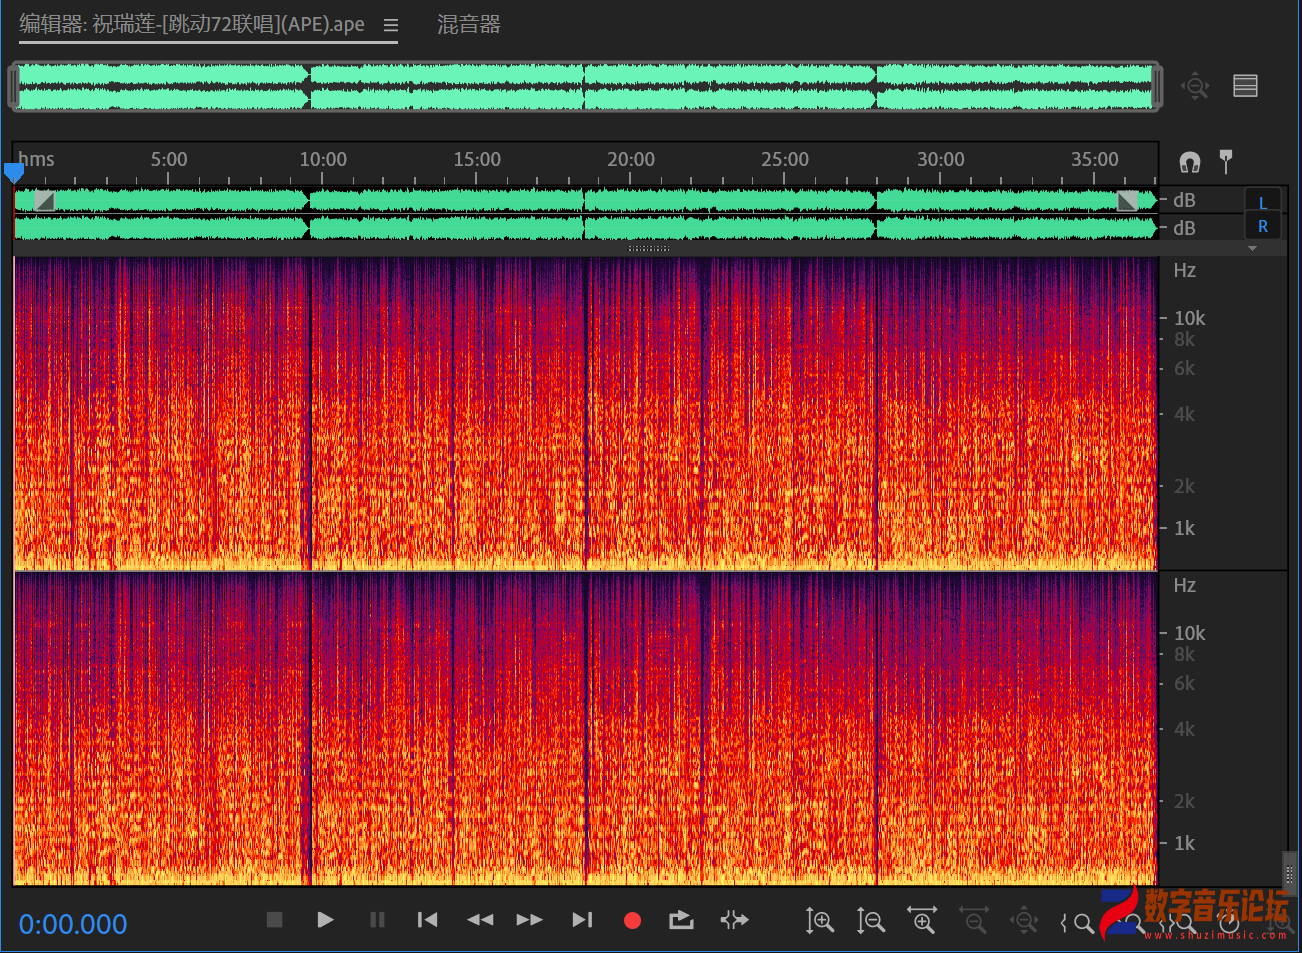Click the rewind button
Screen dimensions: 1302x953
(x=480, y=920)
